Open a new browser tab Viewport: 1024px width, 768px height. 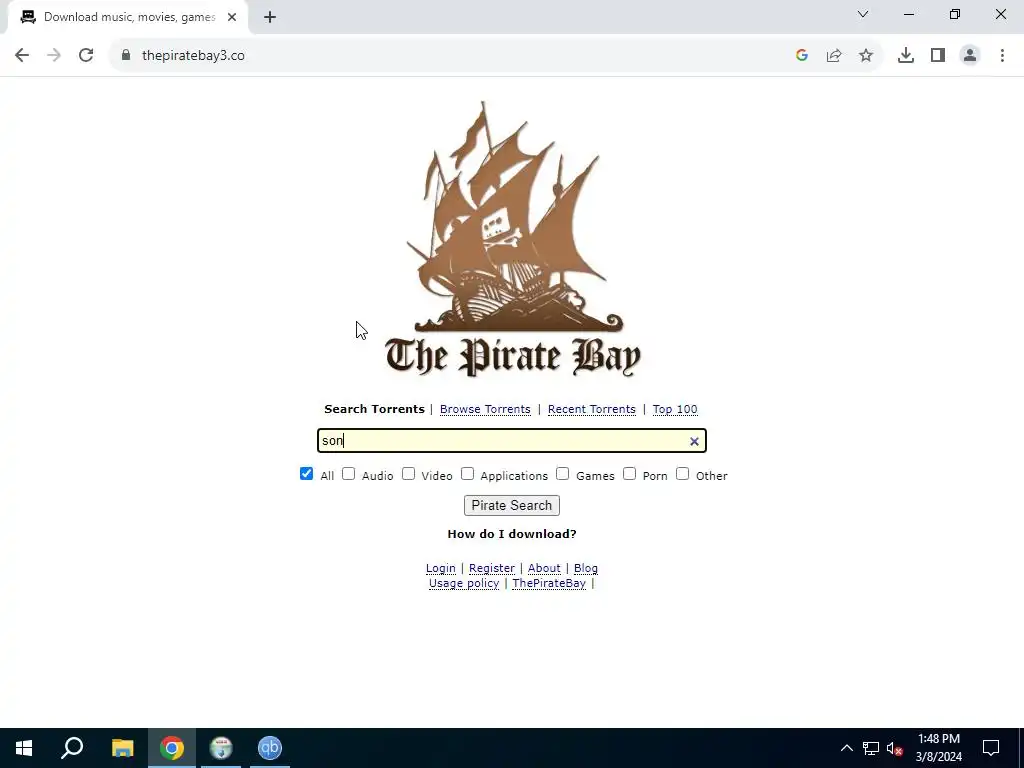click(x=270, y=17)
